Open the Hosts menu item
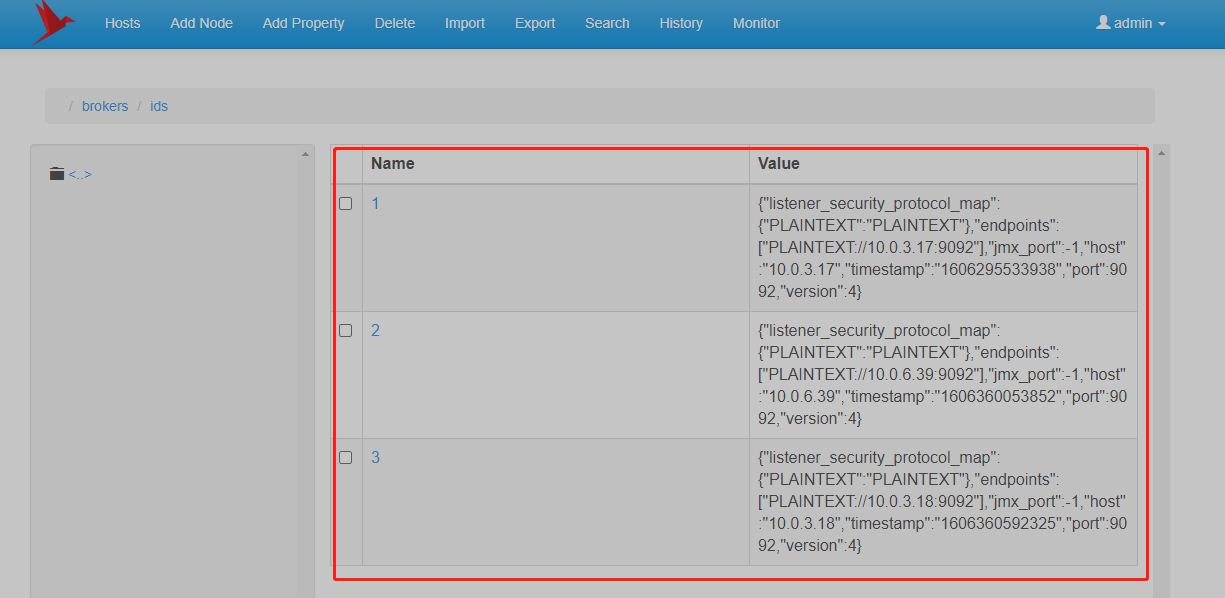1225x598 pixels. coord(123,23)
